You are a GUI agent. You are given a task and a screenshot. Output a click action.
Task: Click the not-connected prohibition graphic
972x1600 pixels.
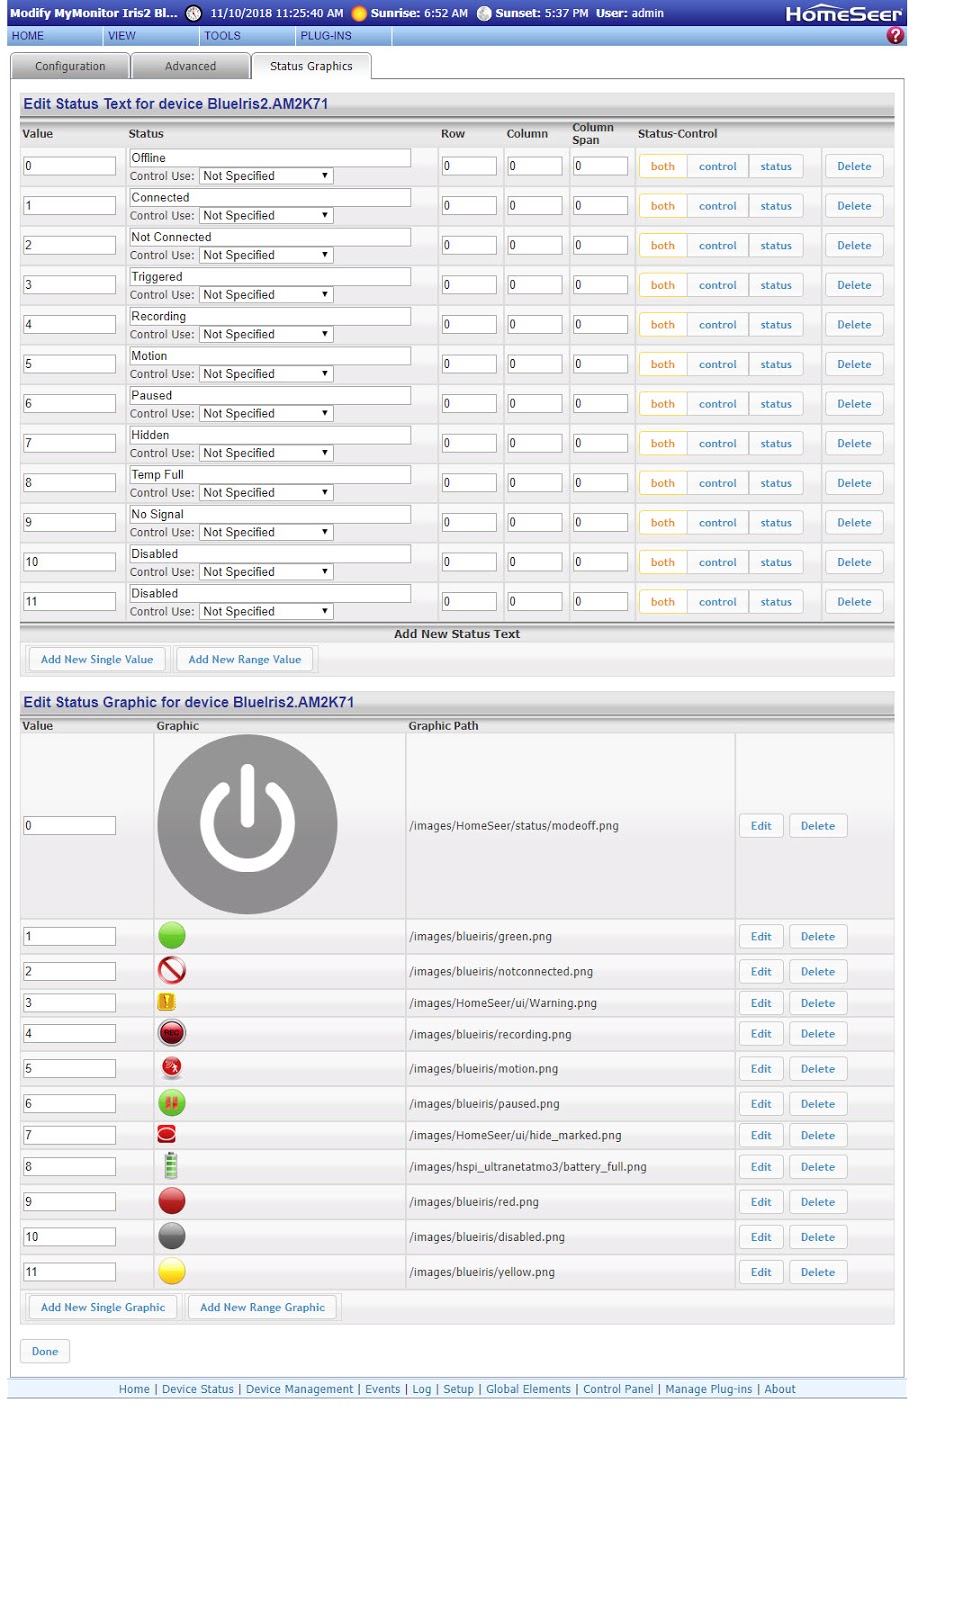click(x=172, y=970)
